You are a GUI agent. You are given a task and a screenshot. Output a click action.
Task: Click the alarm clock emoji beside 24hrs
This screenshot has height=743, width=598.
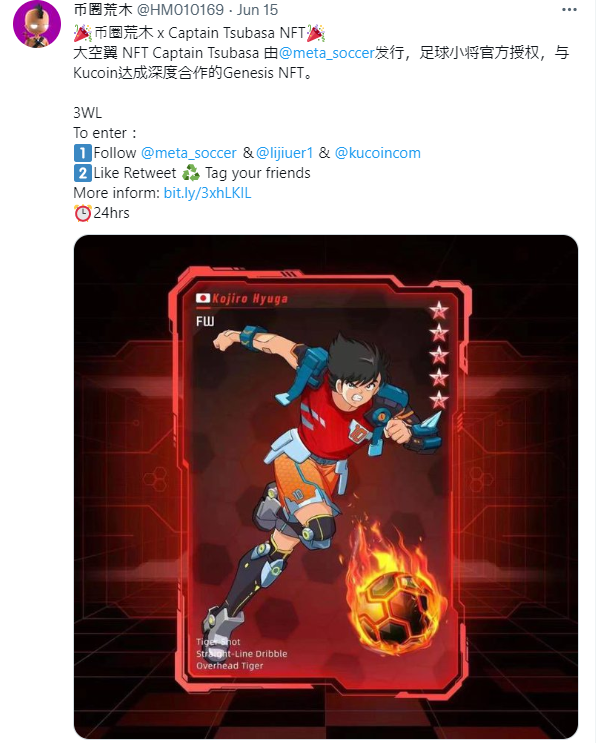click(82, 213)
